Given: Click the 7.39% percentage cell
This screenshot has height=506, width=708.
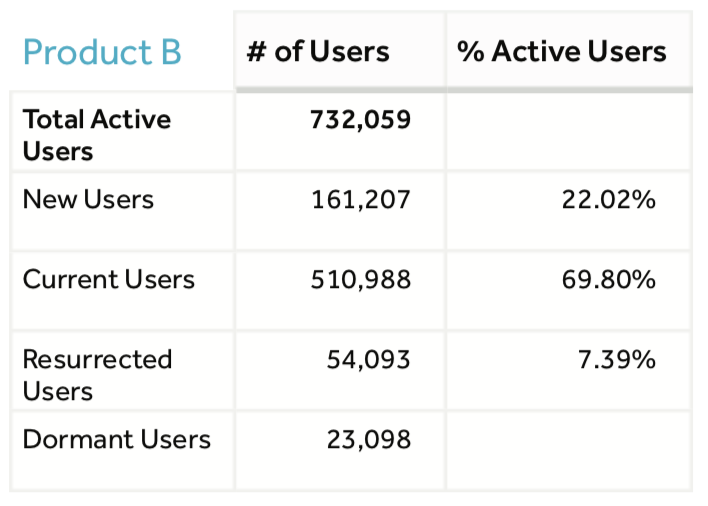Looking at the screenshot, I should pos(617,359).
